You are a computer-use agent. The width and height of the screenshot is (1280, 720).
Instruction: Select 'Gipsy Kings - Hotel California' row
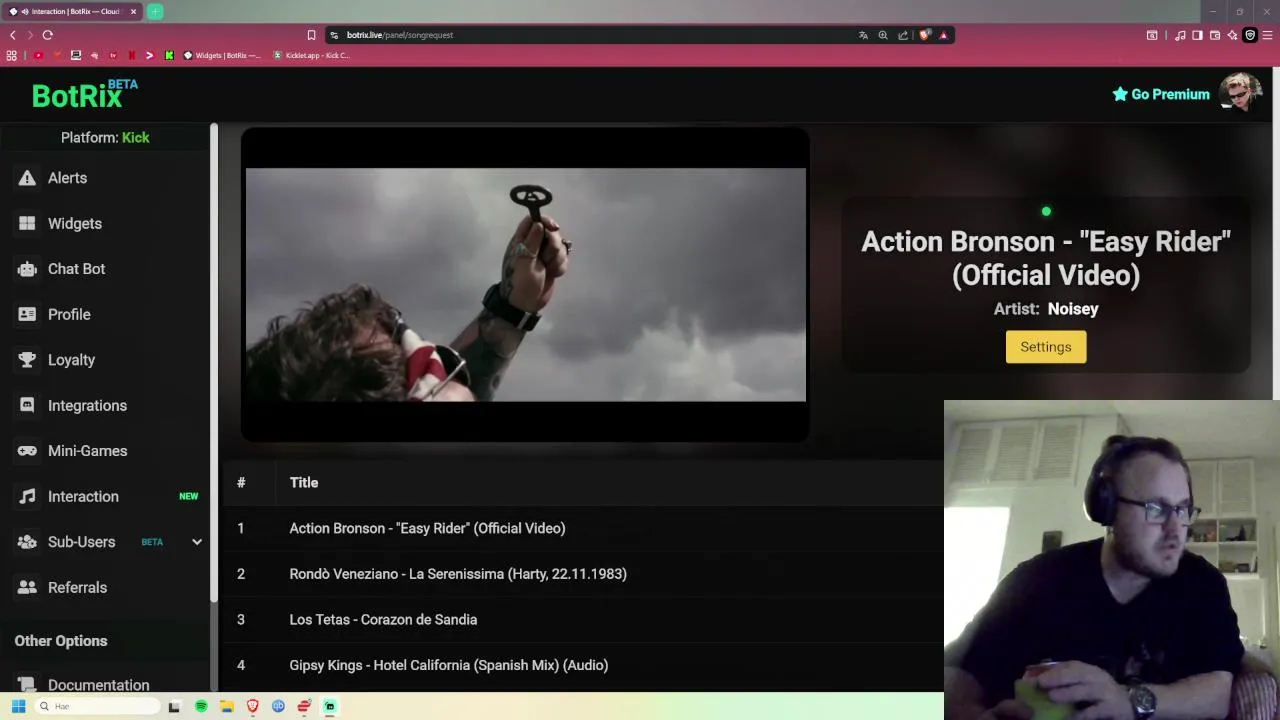click(582, 665)
